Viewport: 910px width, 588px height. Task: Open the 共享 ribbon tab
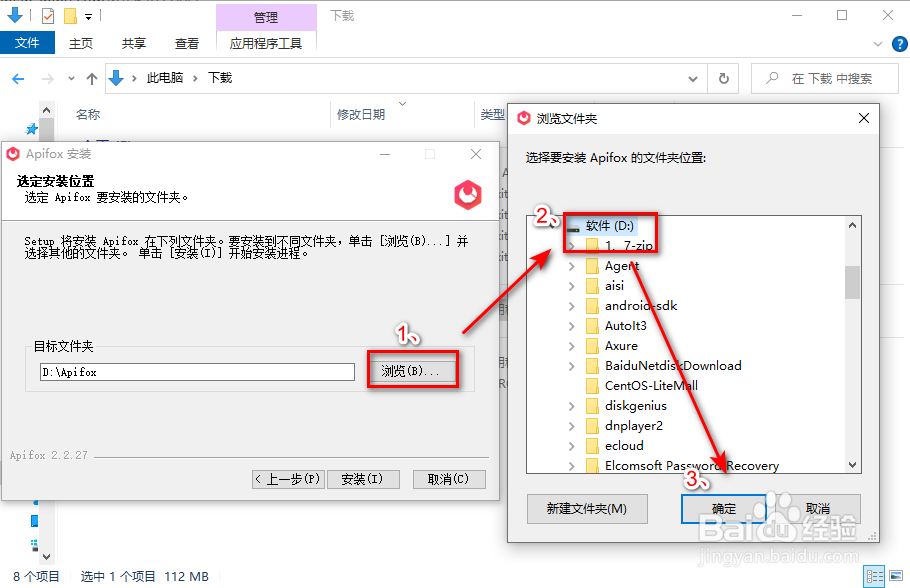(133, 43)
